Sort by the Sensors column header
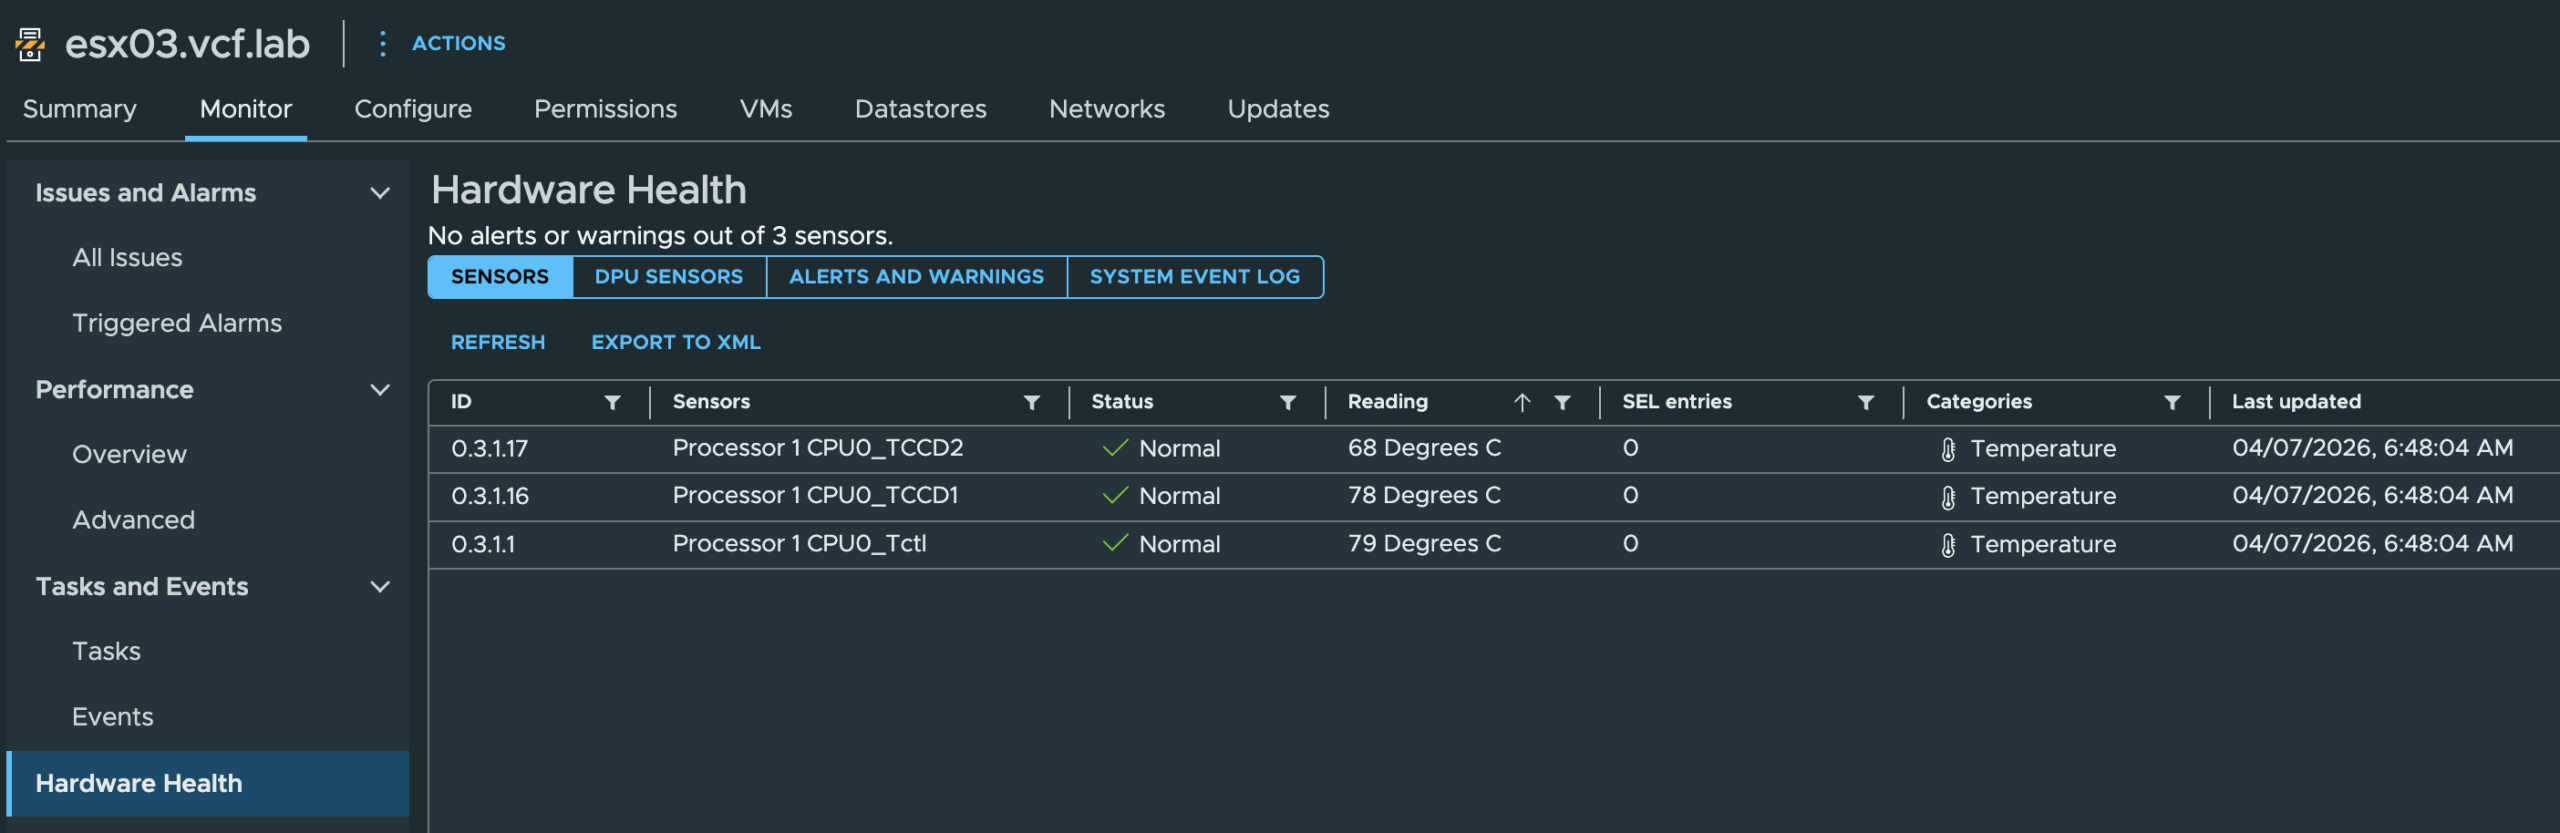2560x833 pixels. pyautogui.click(x=711, y=402)
